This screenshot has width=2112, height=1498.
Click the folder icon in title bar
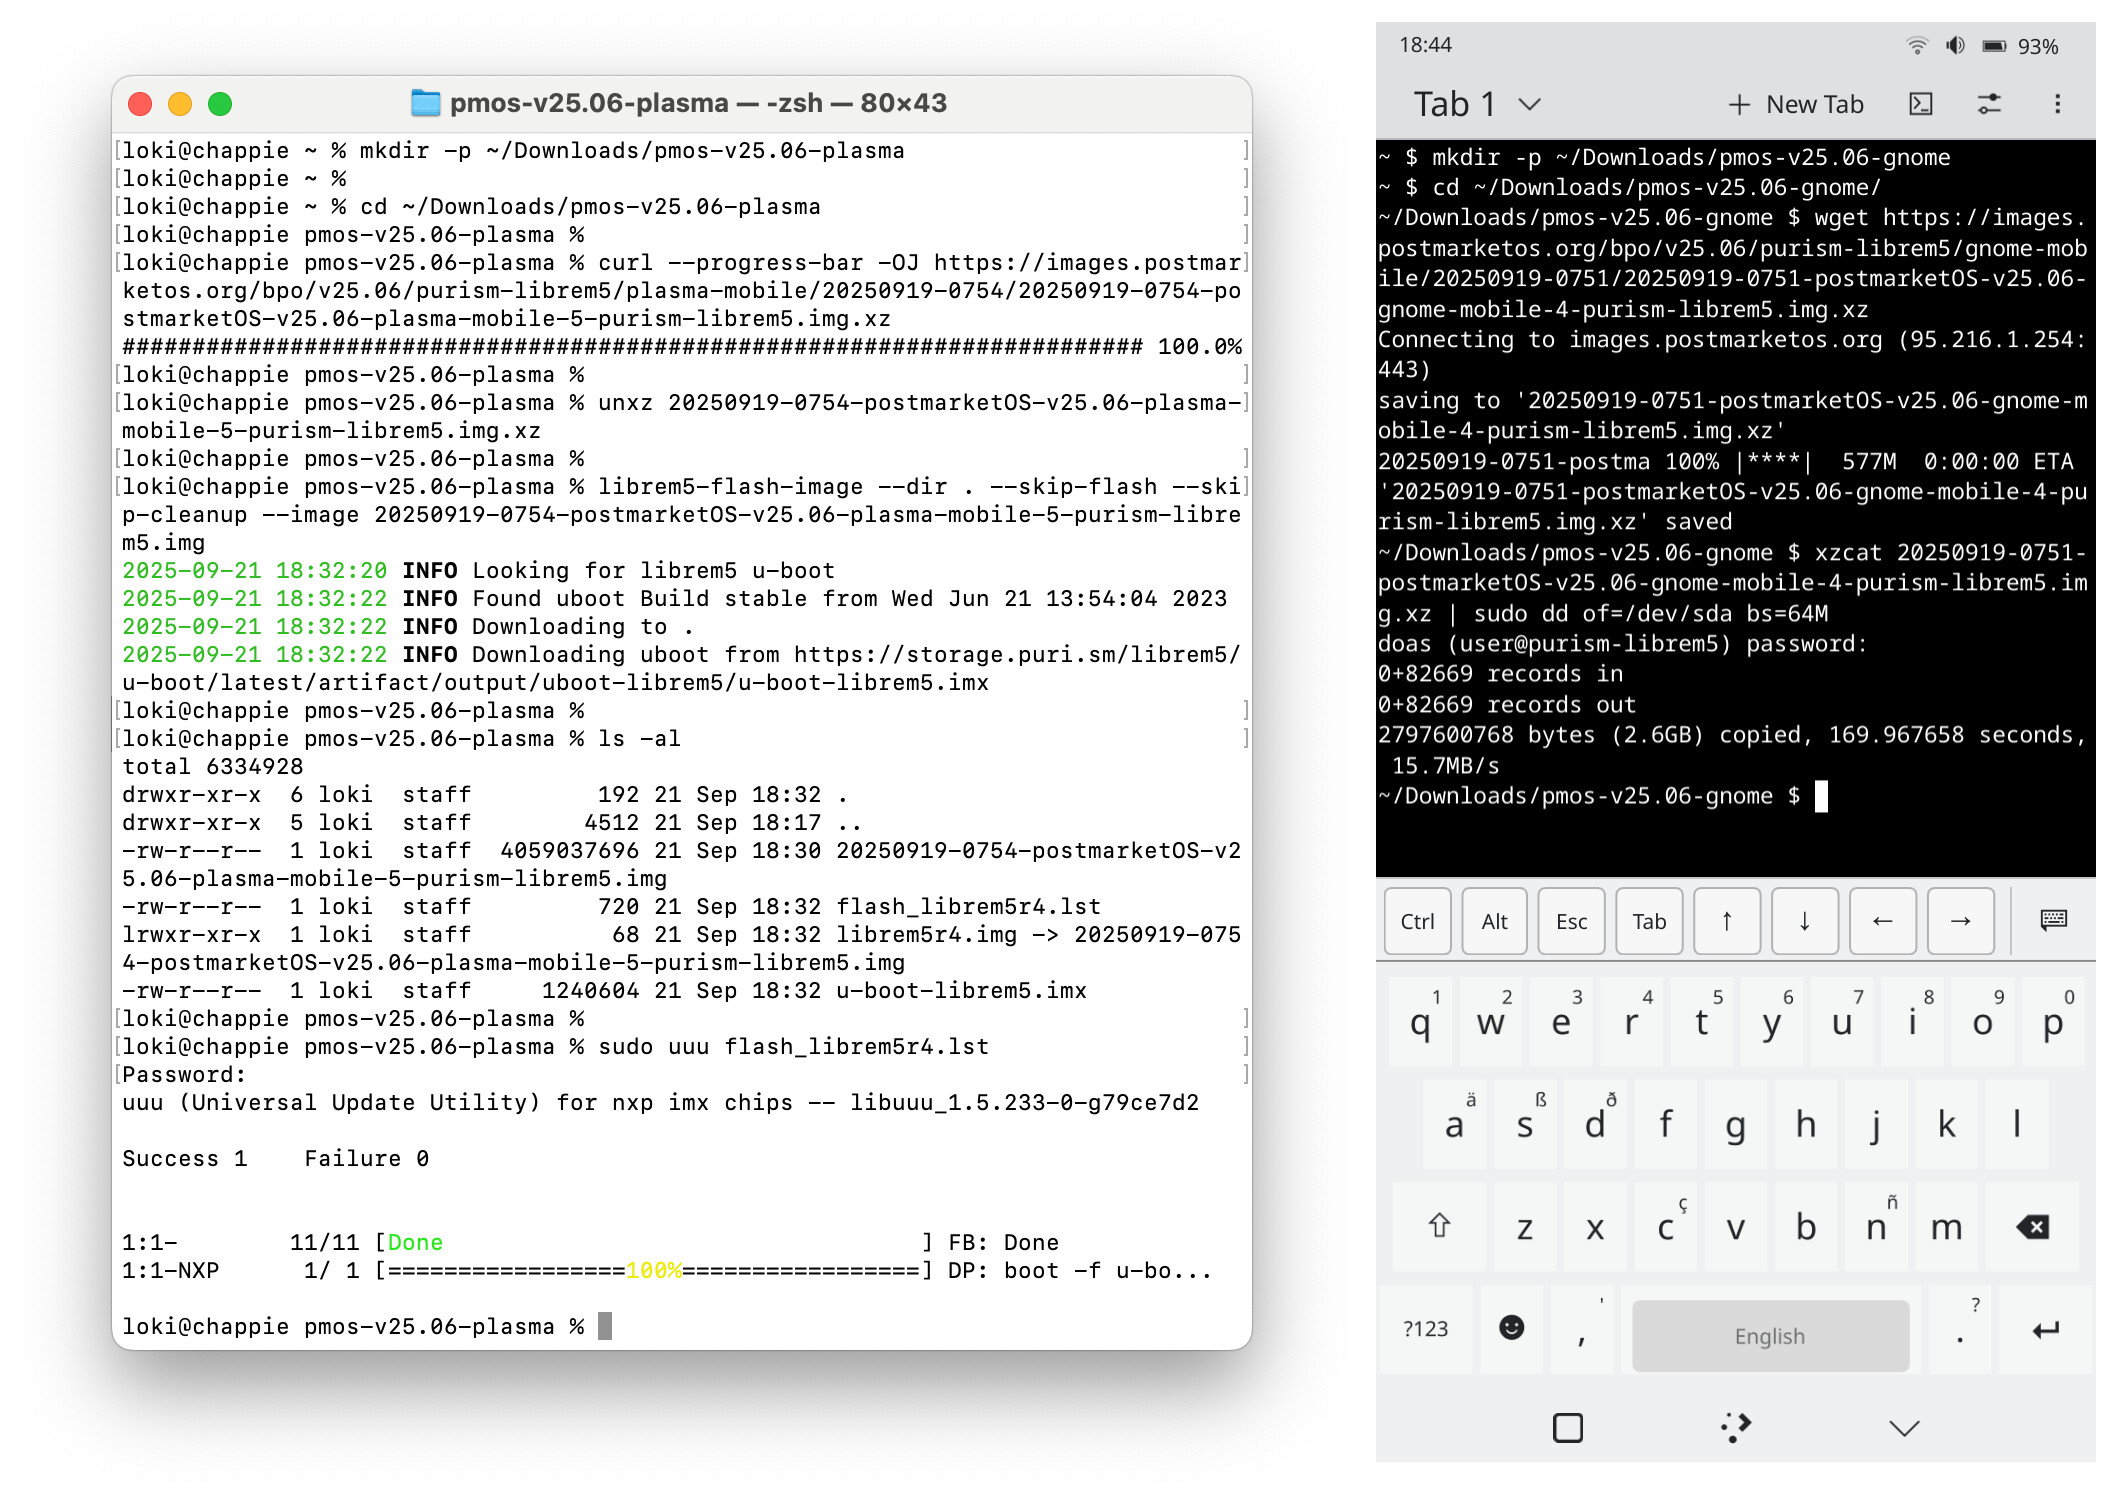(426, 103)
